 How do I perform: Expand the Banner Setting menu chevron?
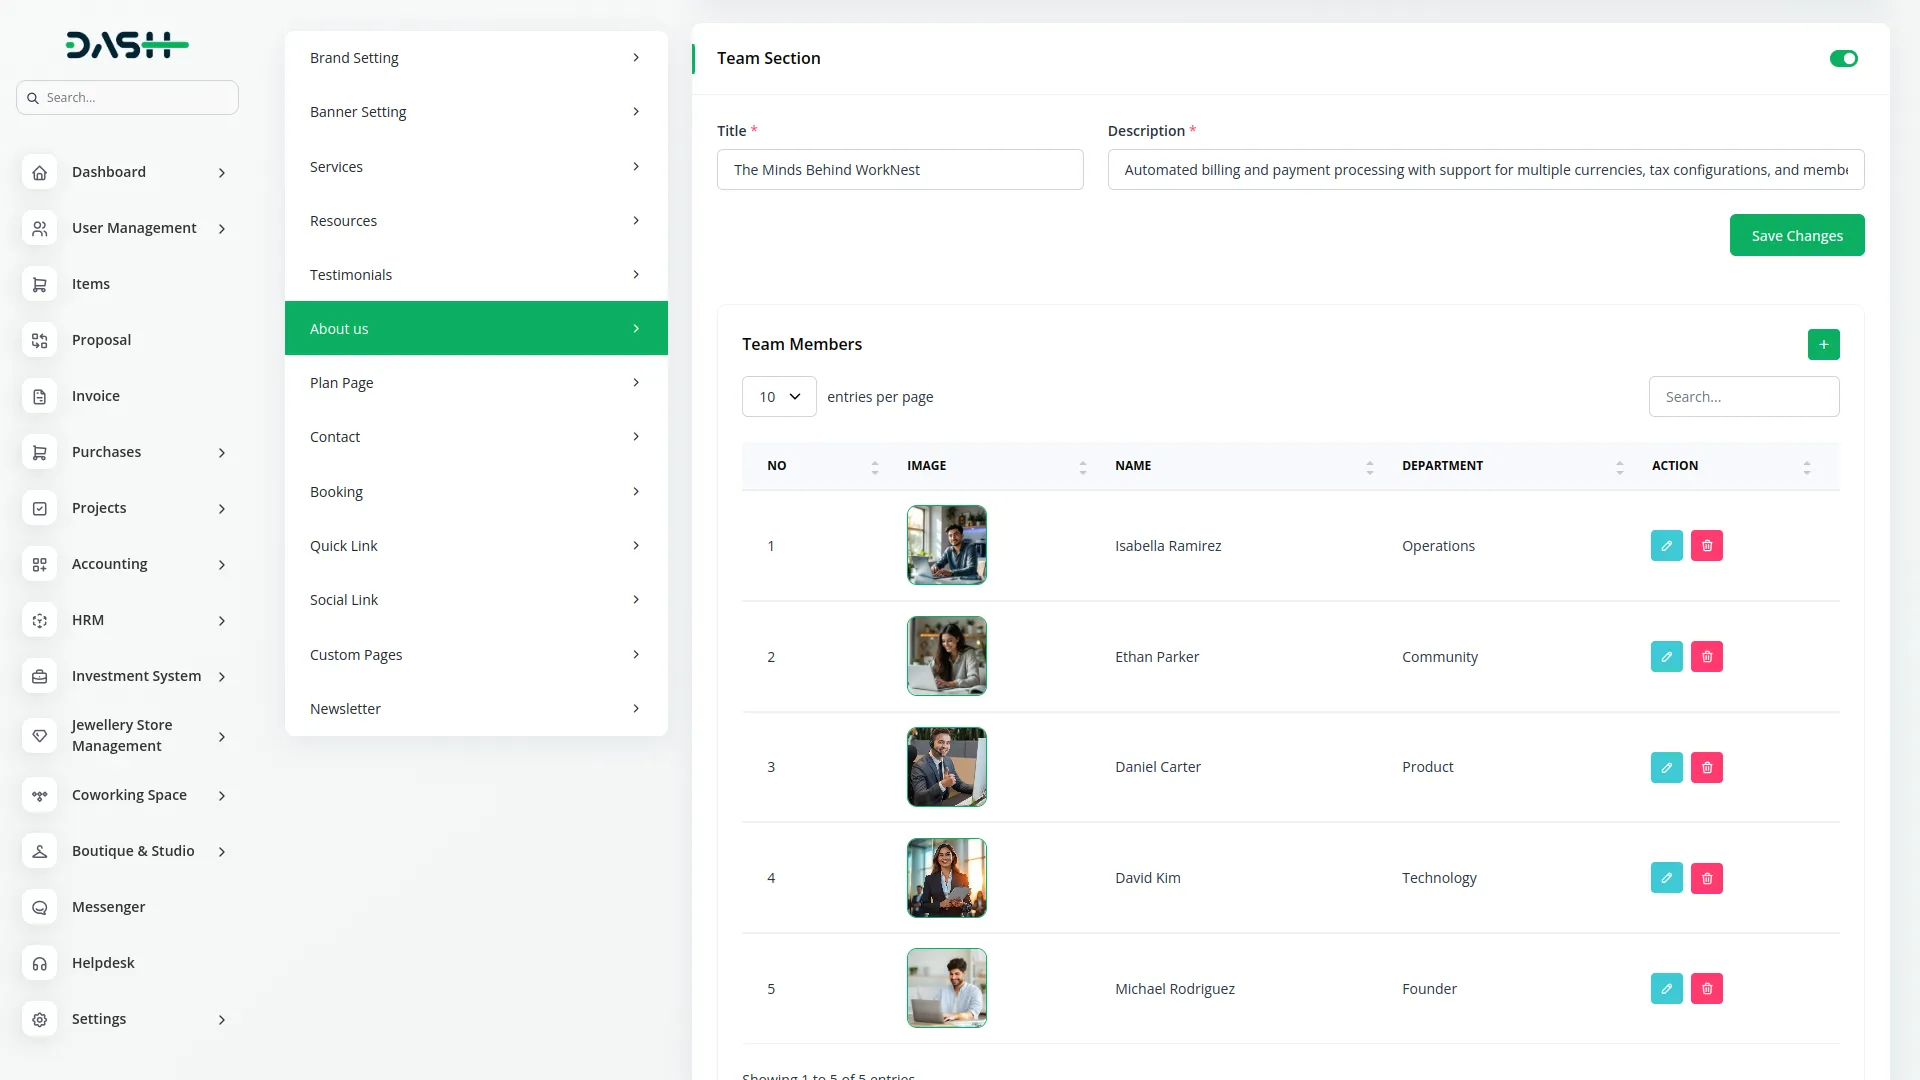tap(637, 112)
